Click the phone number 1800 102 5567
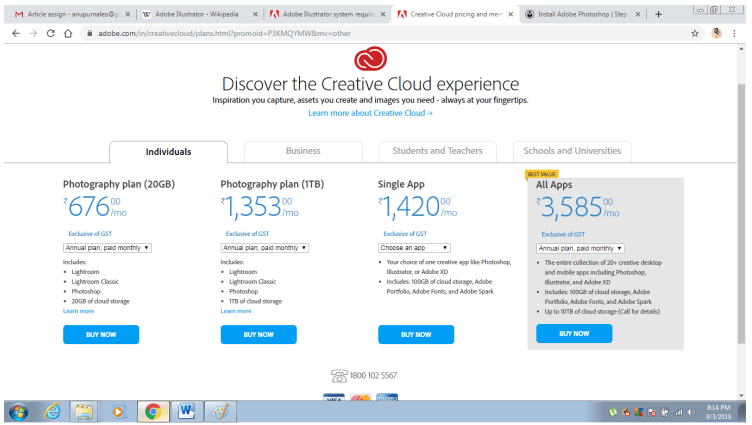This screenshot has width=752, height=425. coord(374,376)
